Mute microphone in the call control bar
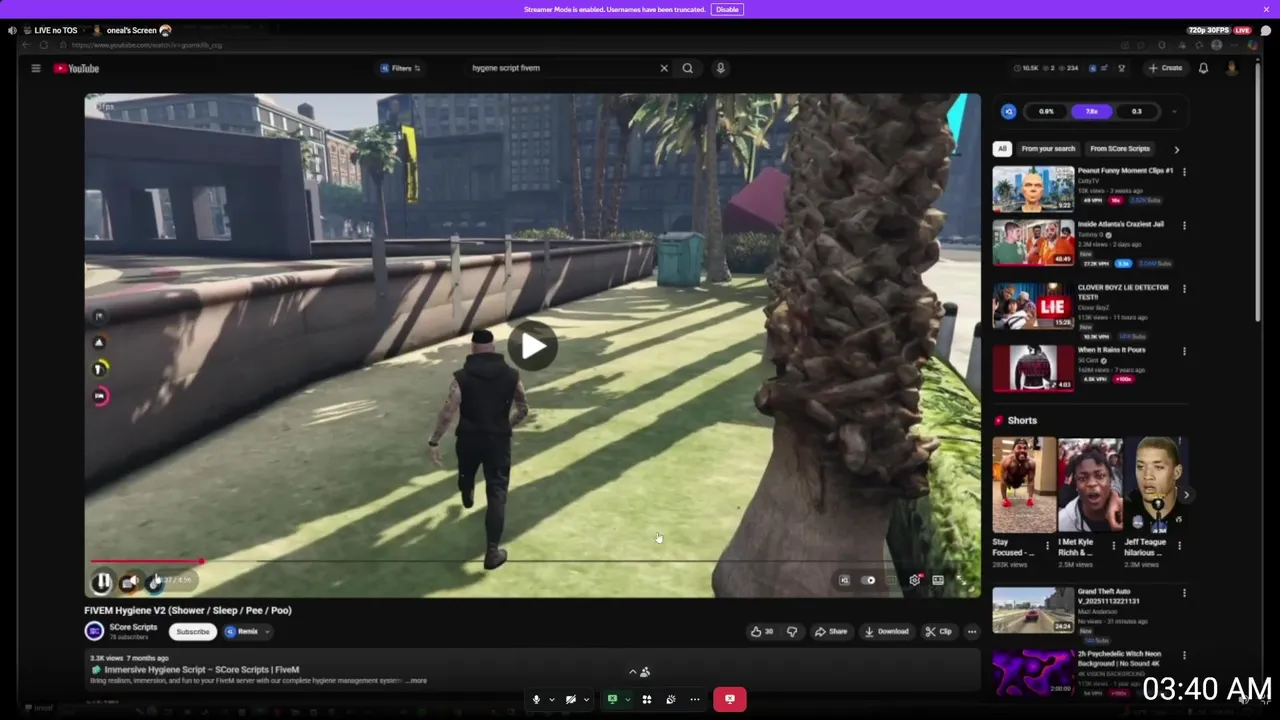Screen dimensions: 1280x720 [x=536, y=699]
